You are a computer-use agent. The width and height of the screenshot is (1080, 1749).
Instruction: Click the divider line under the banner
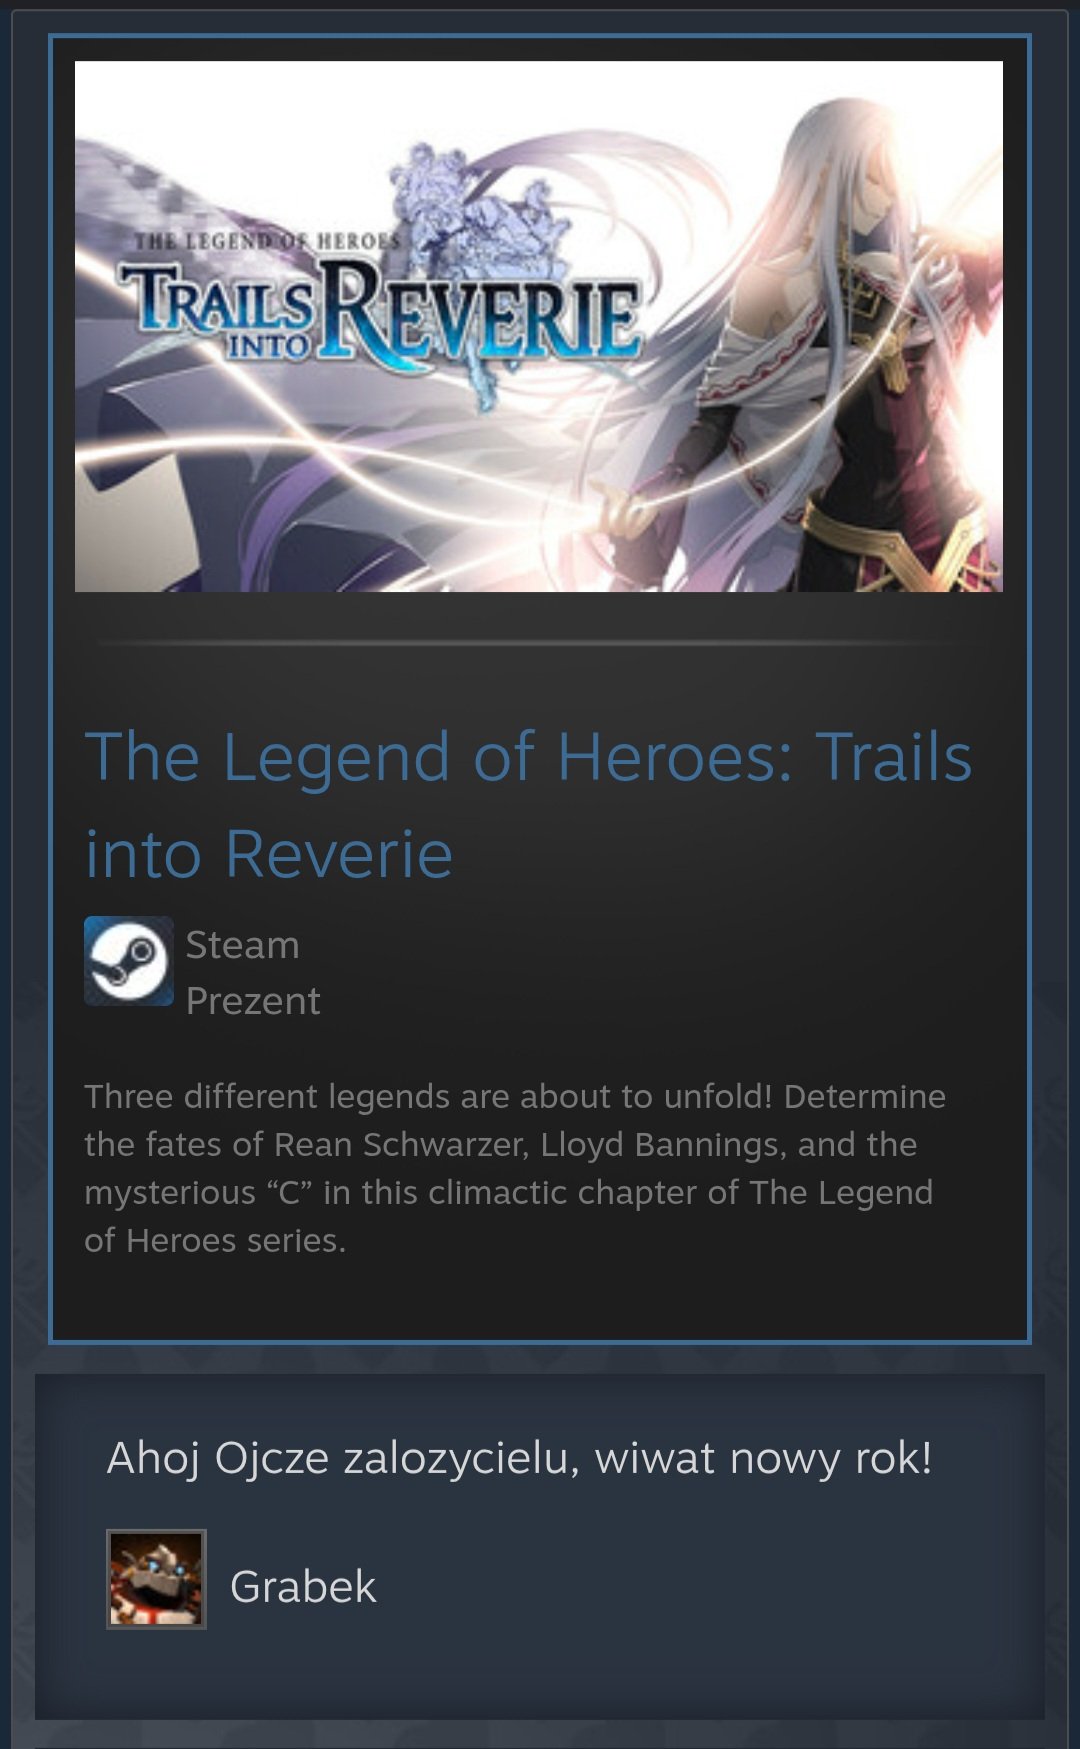pyautogui.click(x=539, y=643)
